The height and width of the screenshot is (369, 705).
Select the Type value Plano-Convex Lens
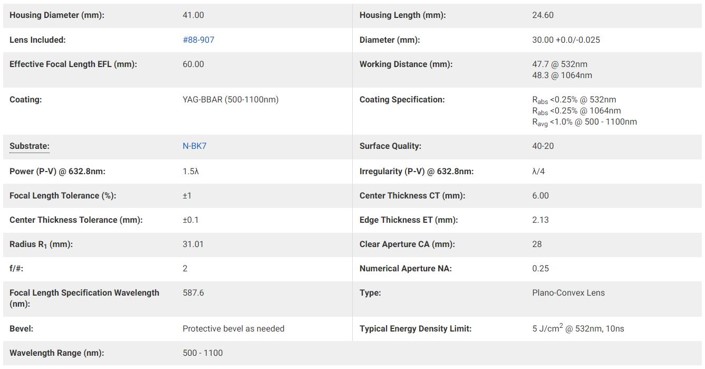(x=568, y=293)
